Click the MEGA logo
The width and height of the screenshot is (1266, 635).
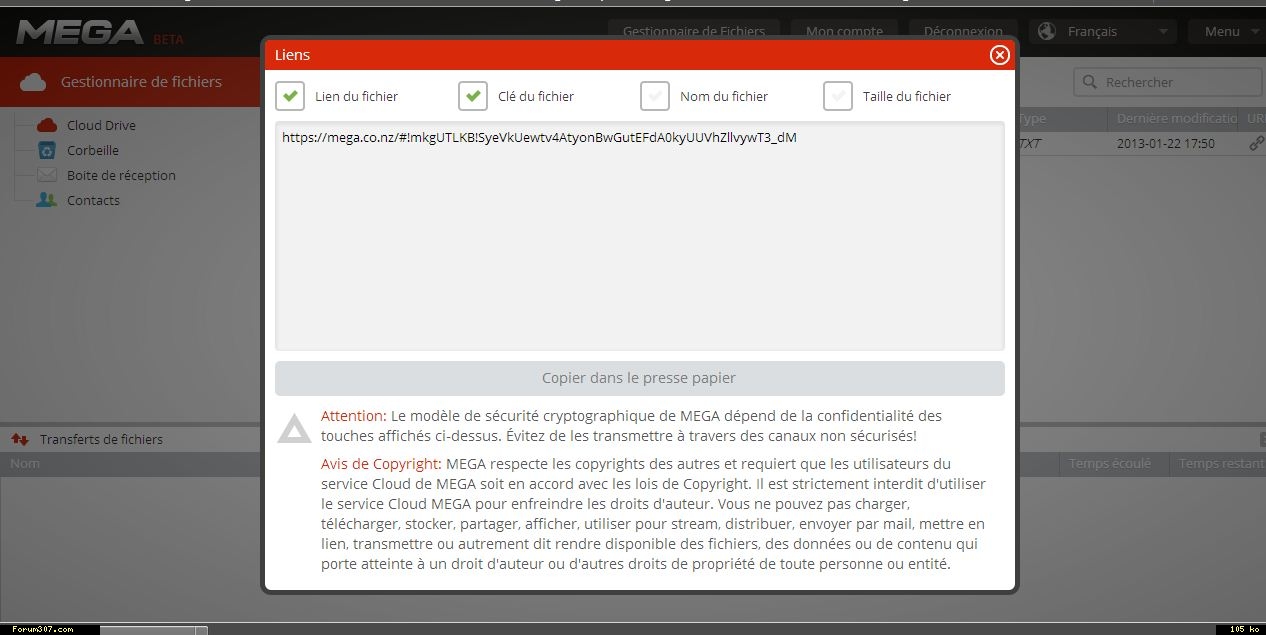click(x=80, y=33)
